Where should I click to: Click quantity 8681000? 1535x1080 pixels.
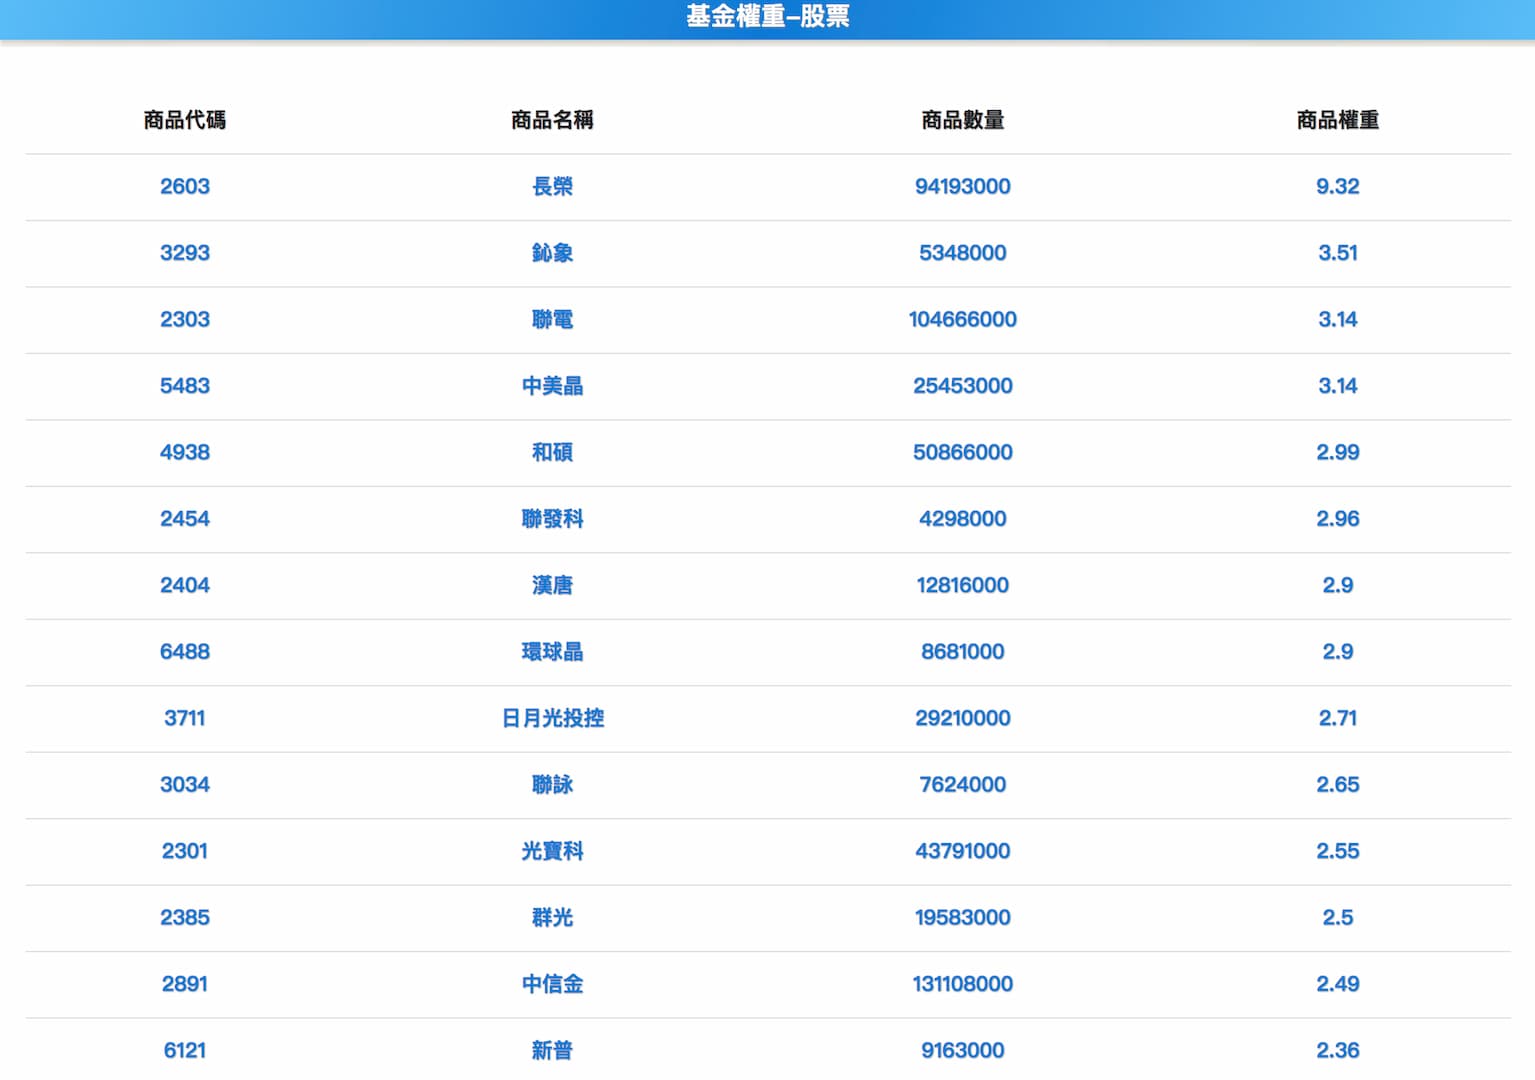tap(962, 652)
